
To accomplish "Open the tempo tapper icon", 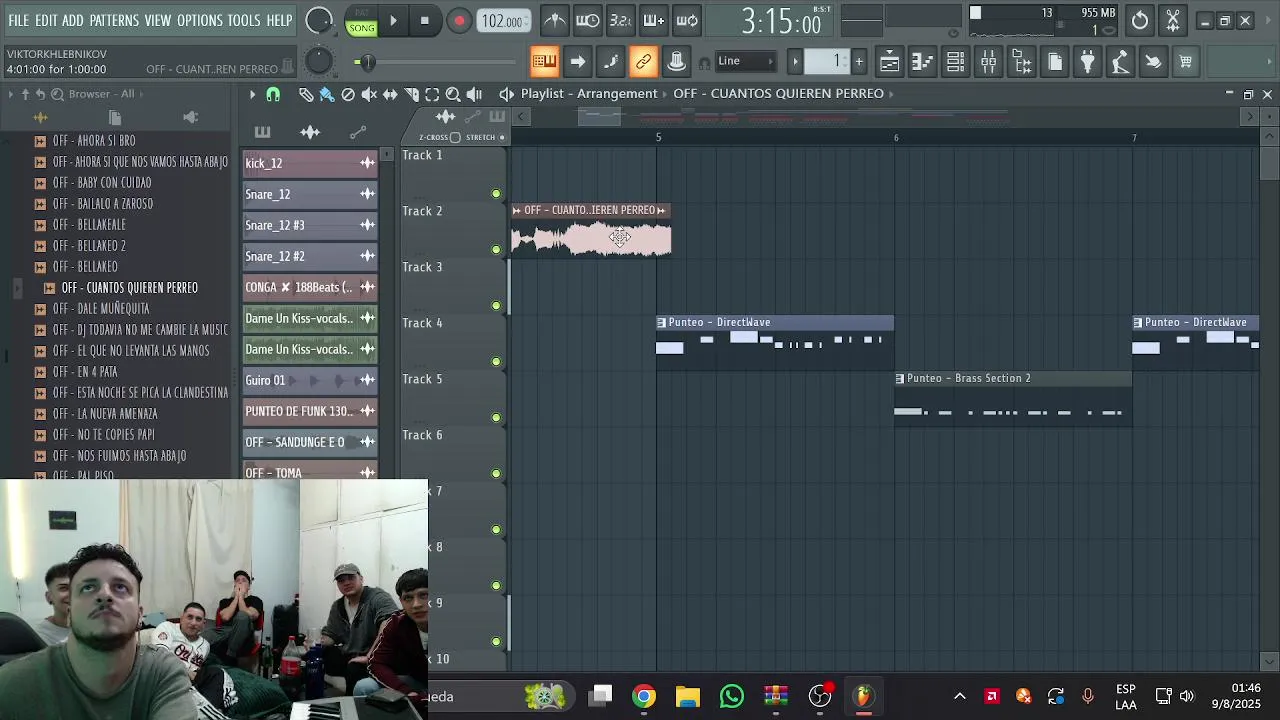I will click(1120, 62).
